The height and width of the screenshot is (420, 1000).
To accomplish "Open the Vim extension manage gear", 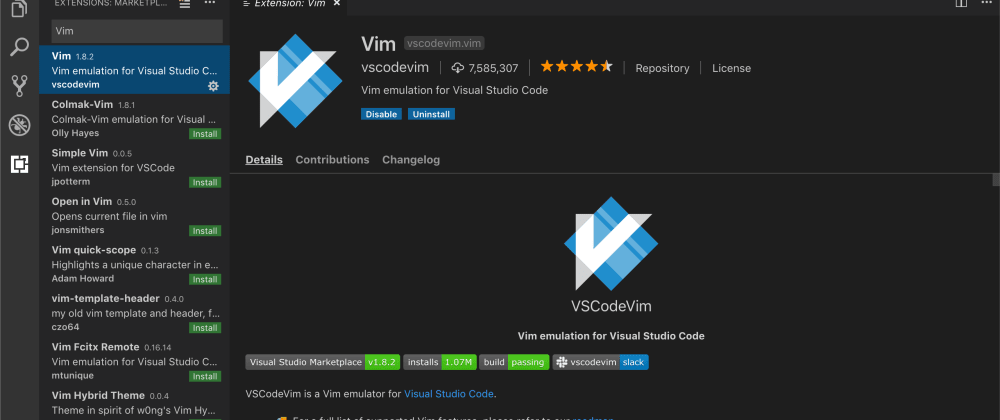I will click(213, 85).
